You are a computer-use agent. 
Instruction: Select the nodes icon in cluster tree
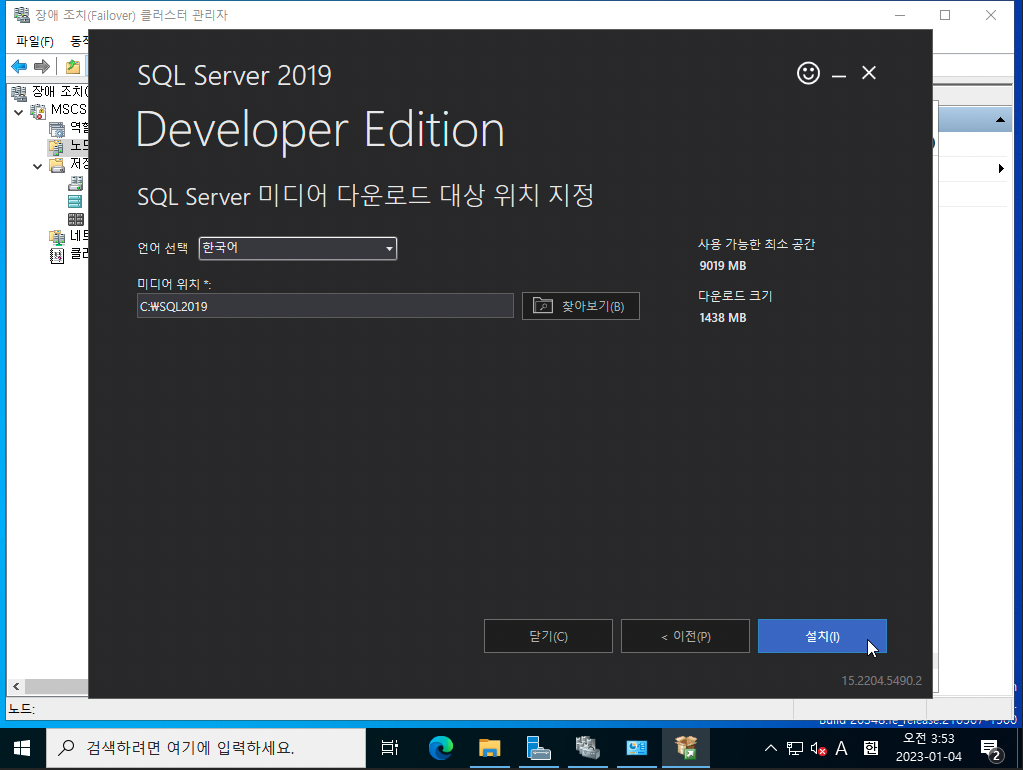[x=56, y=147]
